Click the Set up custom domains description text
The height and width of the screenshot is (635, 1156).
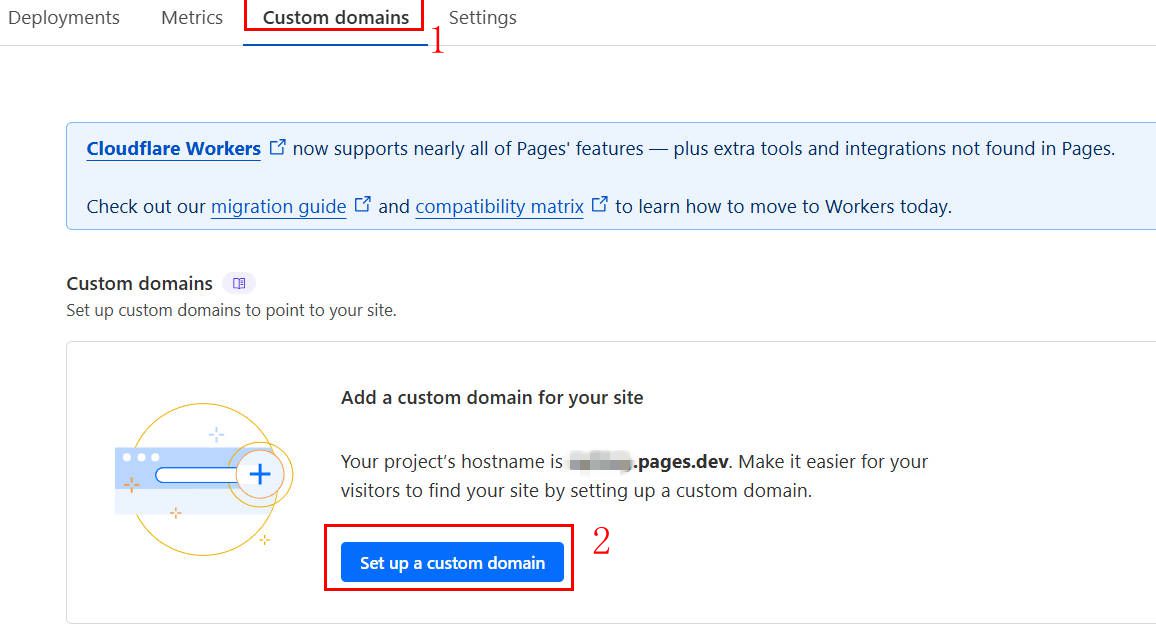(231, 310)
